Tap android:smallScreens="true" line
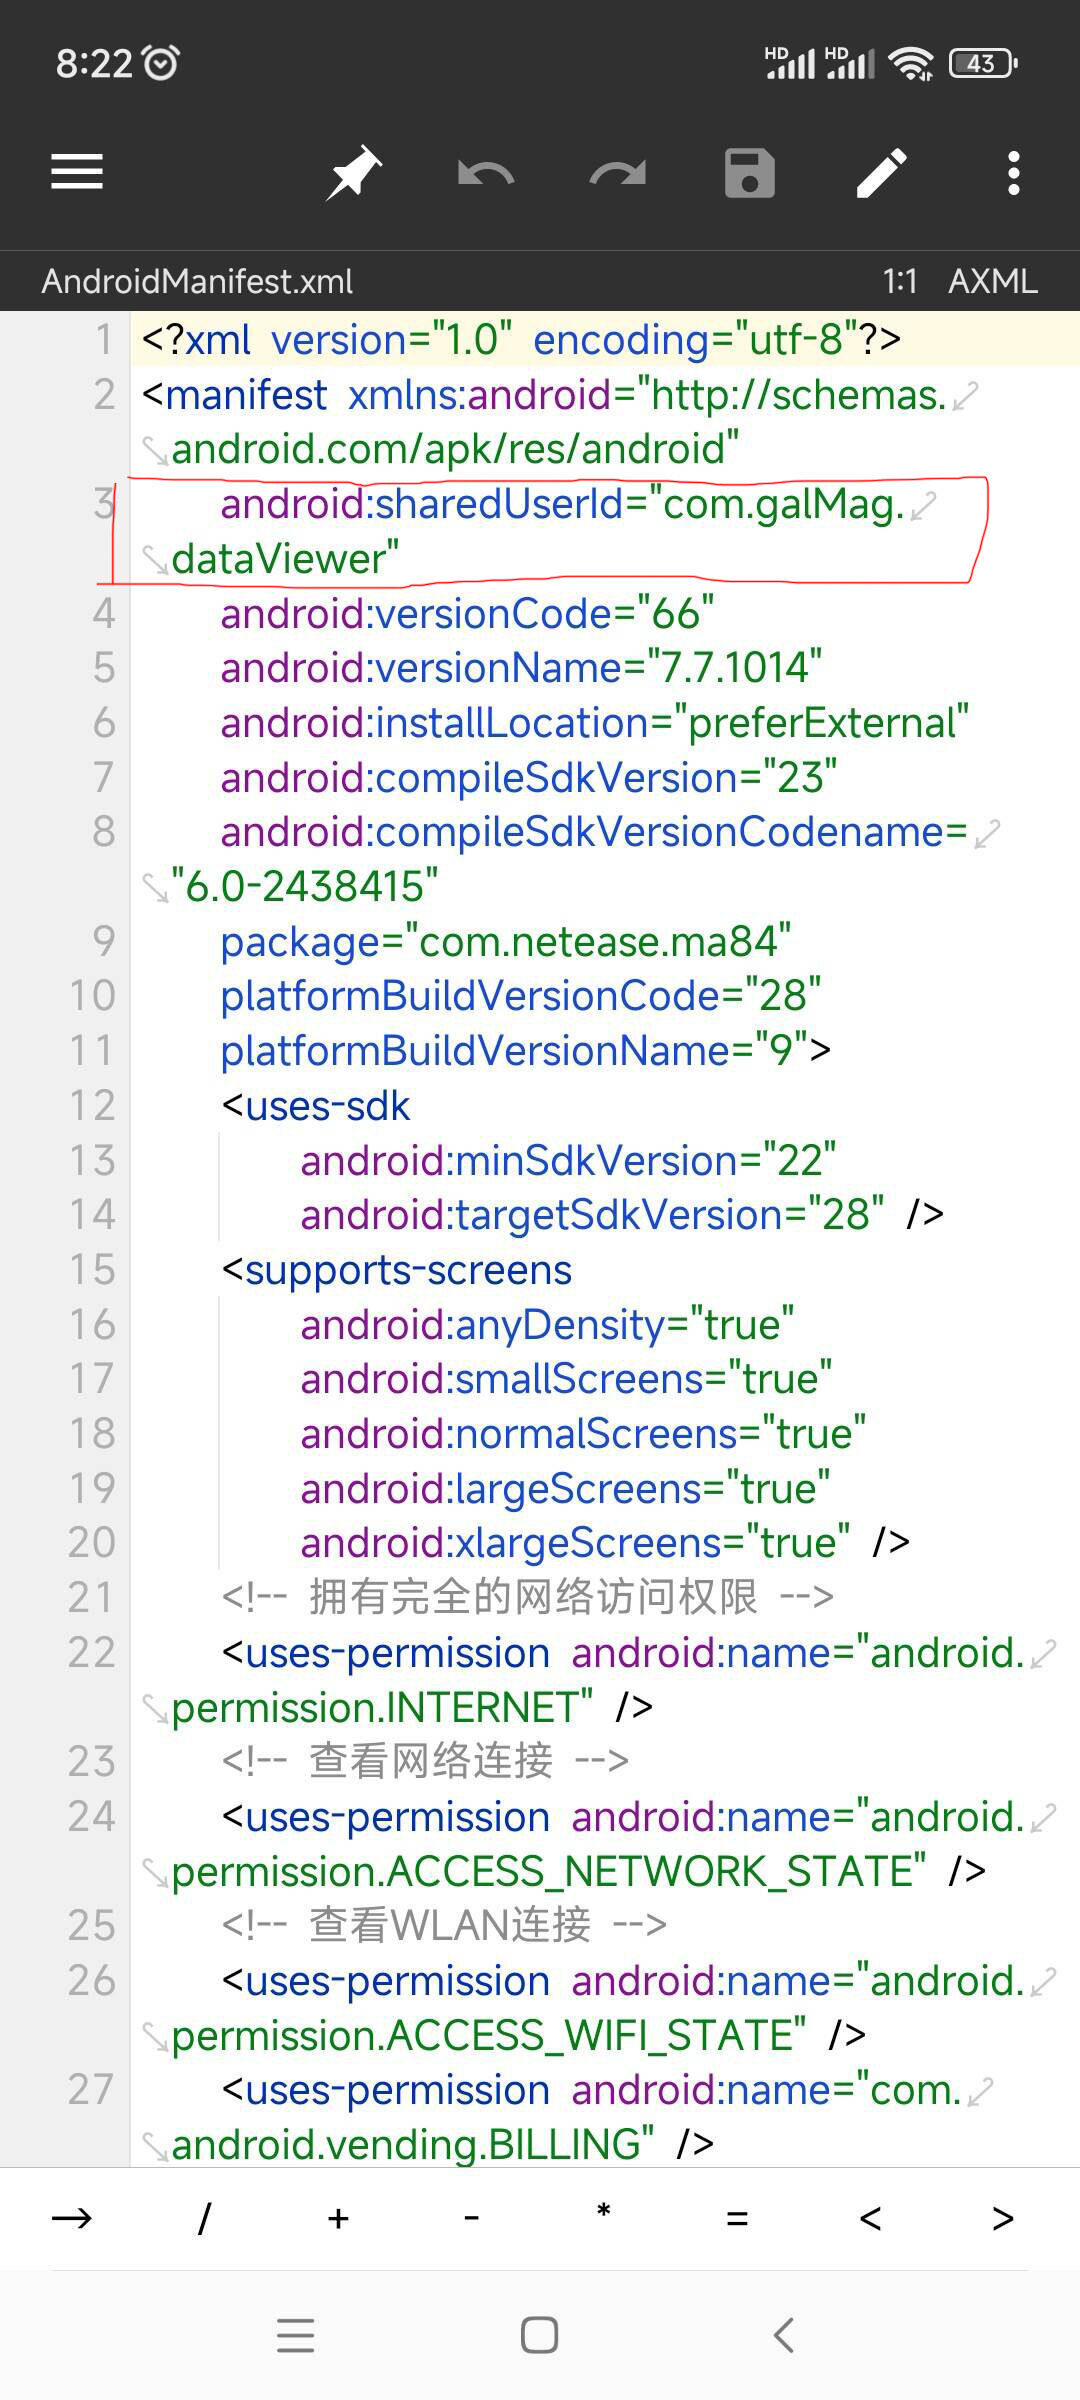Viewport: 1080px width, 2400px height. [566, 1378]
